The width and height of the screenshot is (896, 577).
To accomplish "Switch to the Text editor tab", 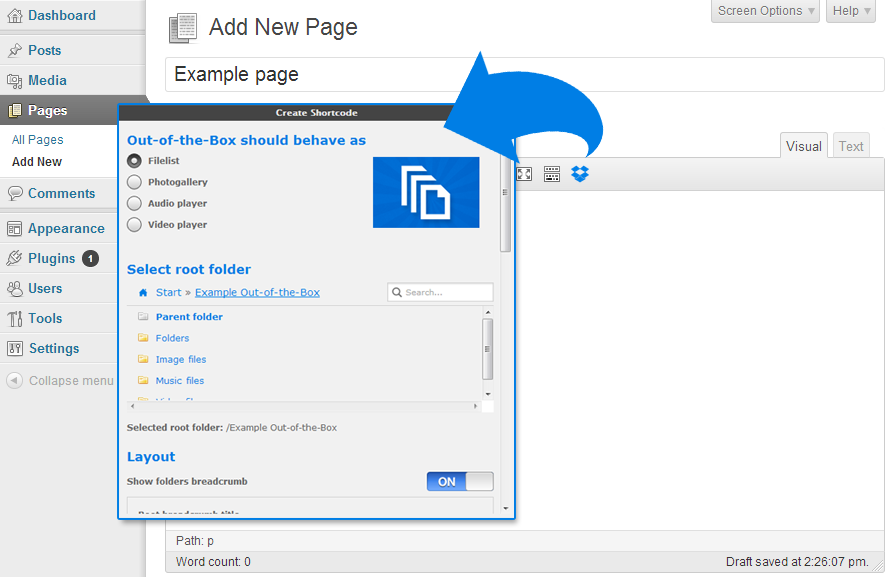I will tap(851, 146).
